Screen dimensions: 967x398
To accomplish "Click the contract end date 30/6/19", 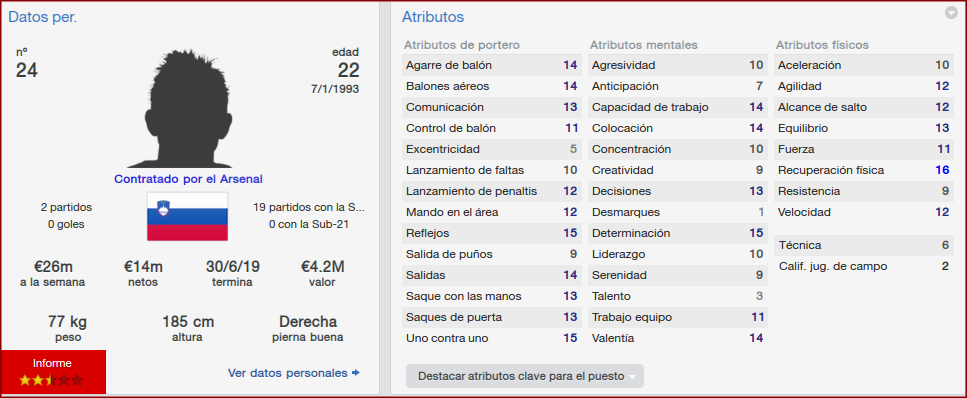I will coord(232,267).
